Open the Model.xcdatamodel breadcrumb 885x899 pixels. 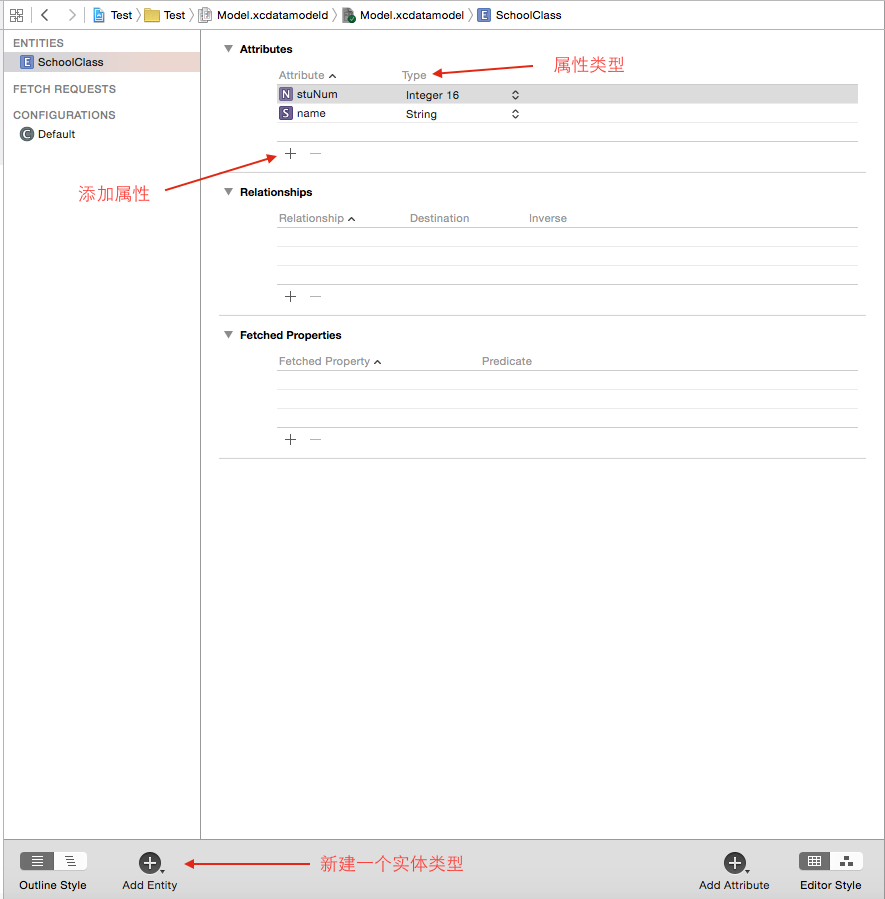pyautogui.click(x=403, y=15)
